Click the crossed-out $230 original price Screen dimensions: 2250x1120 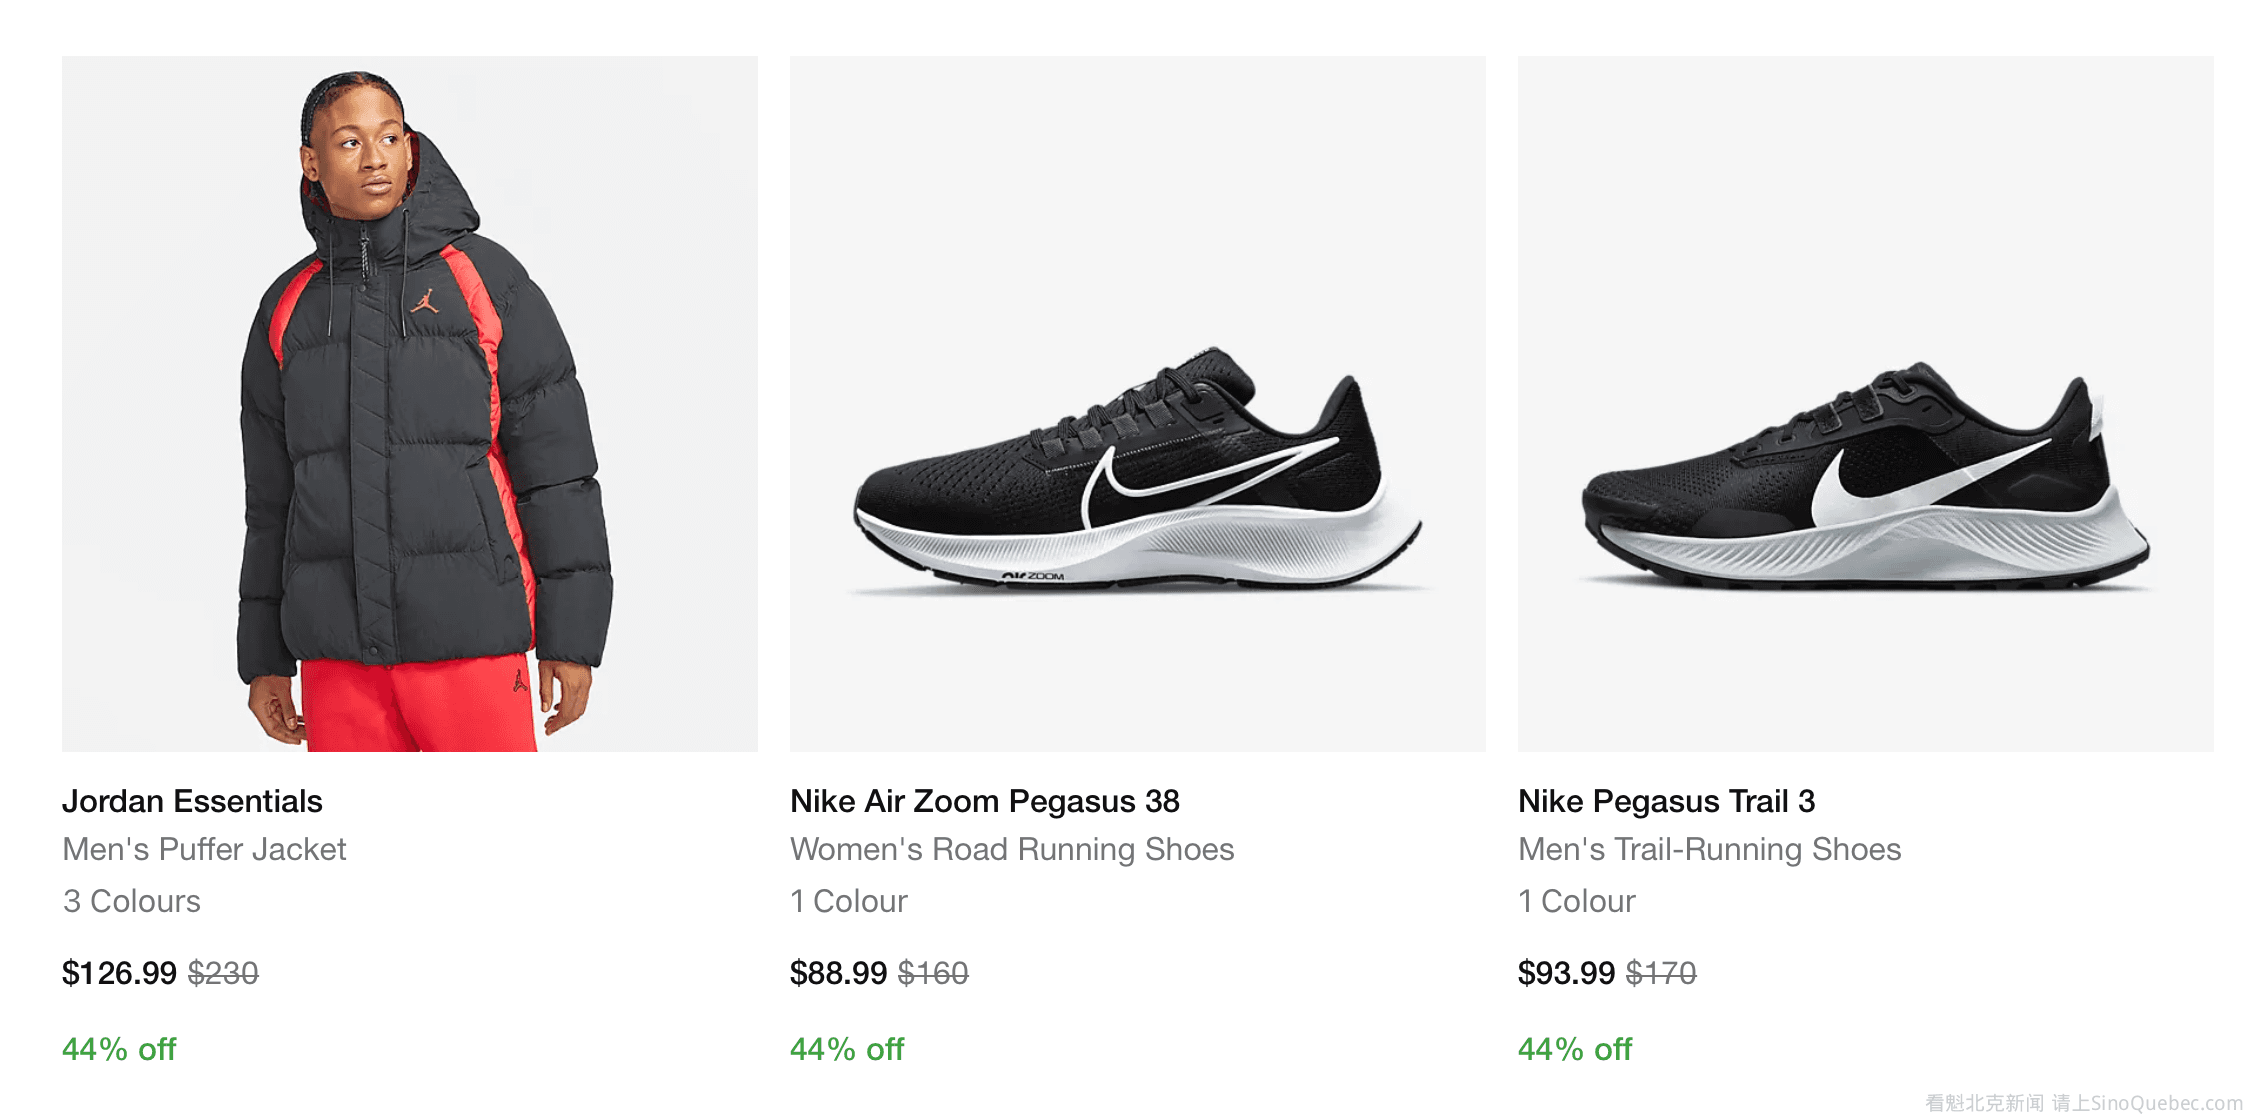pos(223,973)
